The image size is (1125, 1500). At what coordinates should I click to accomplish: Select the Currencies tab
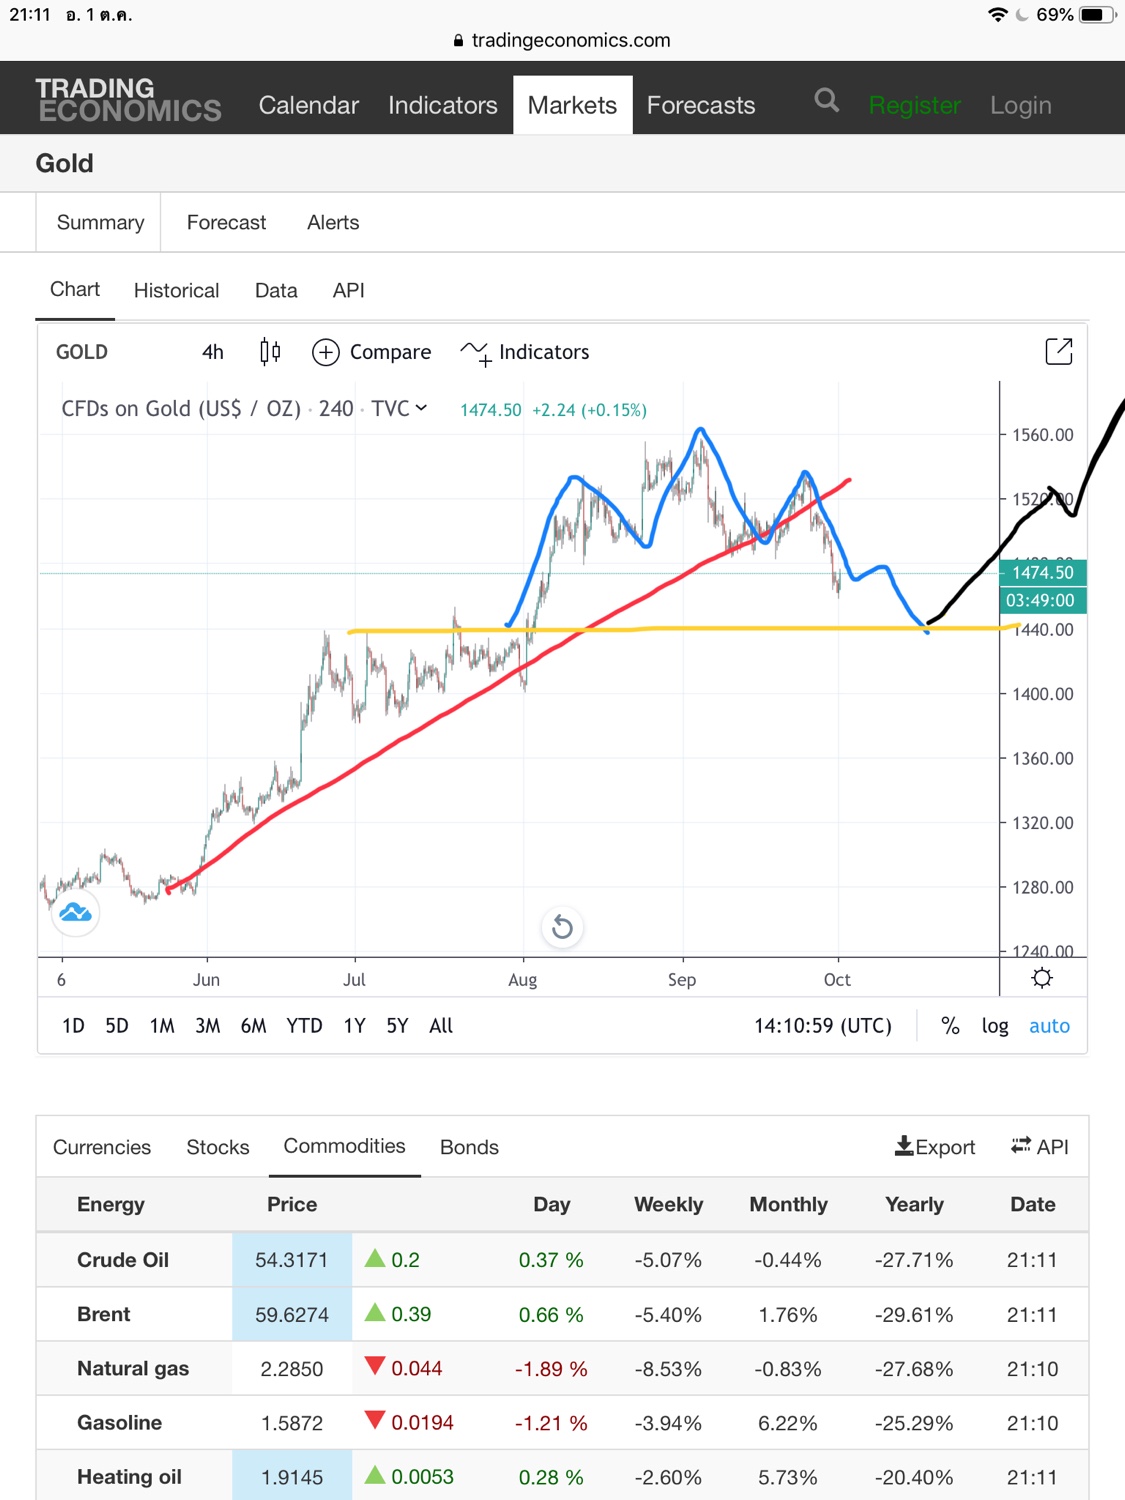[102, 1147]
